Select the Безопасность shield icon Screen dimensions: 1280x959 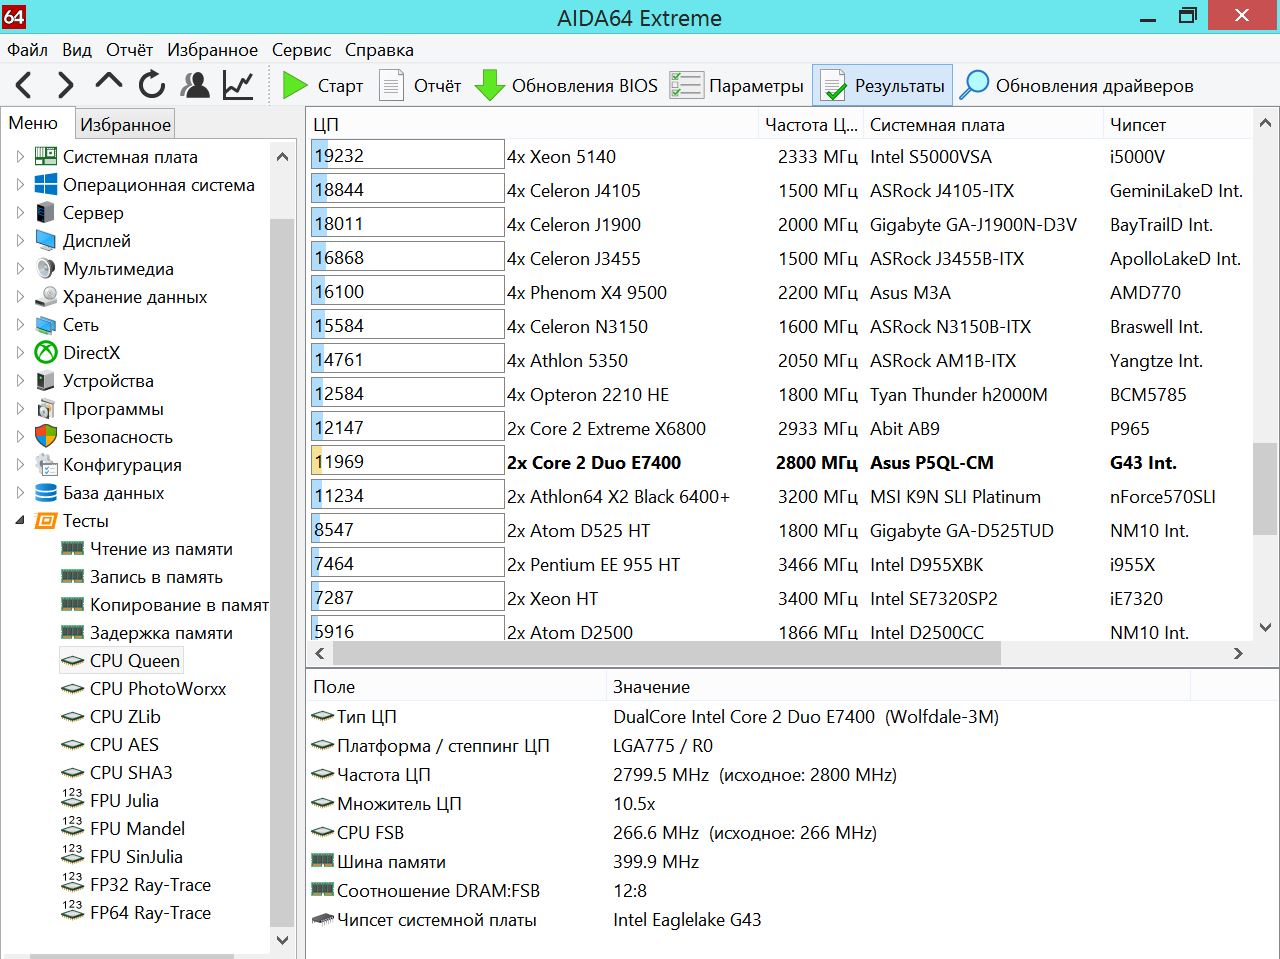[x=46, y=436]
